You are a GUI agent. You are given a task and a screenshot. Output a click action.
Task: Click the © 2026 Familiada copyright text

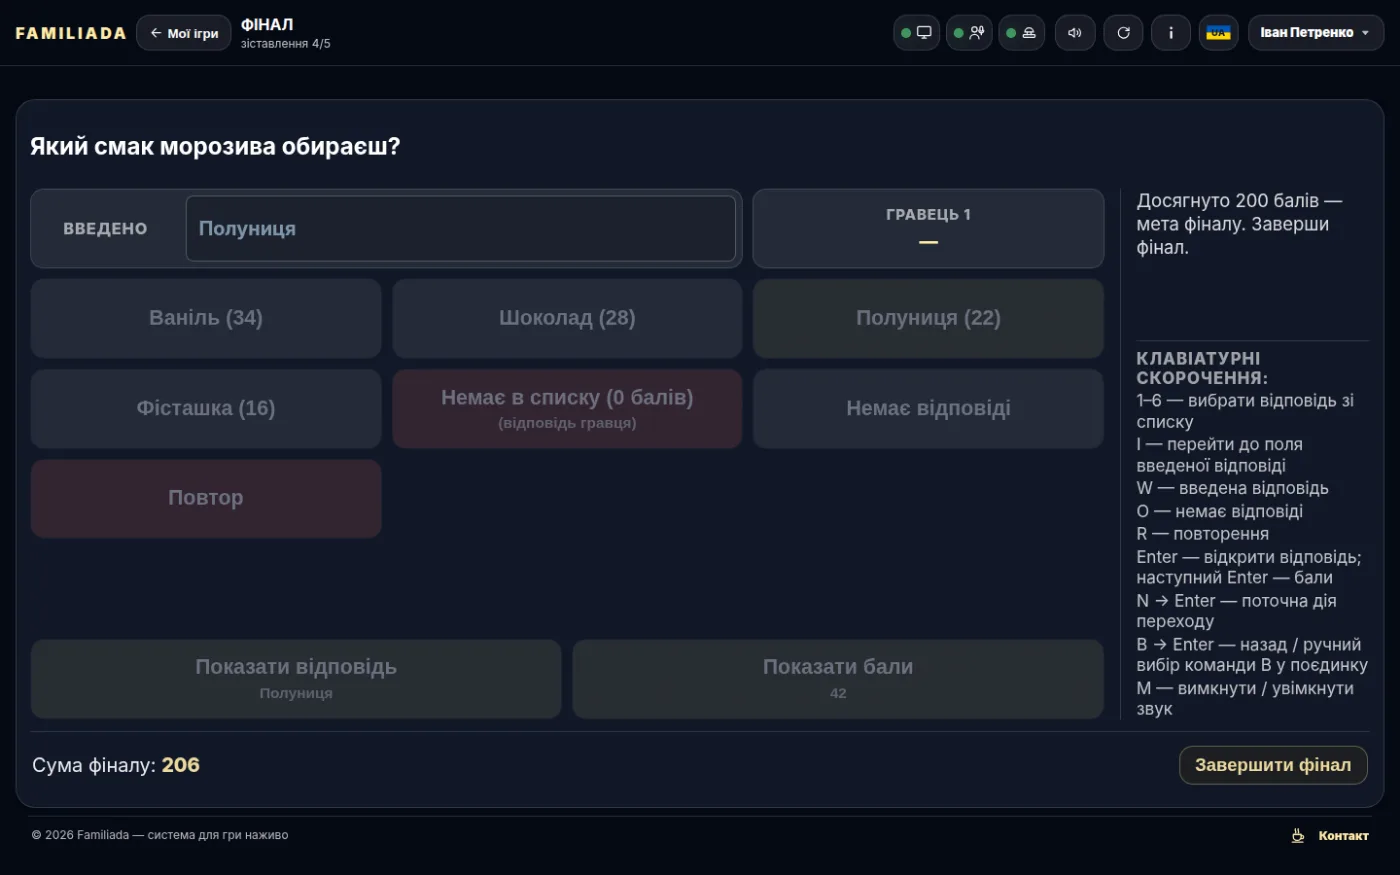[x=160, y=835]
